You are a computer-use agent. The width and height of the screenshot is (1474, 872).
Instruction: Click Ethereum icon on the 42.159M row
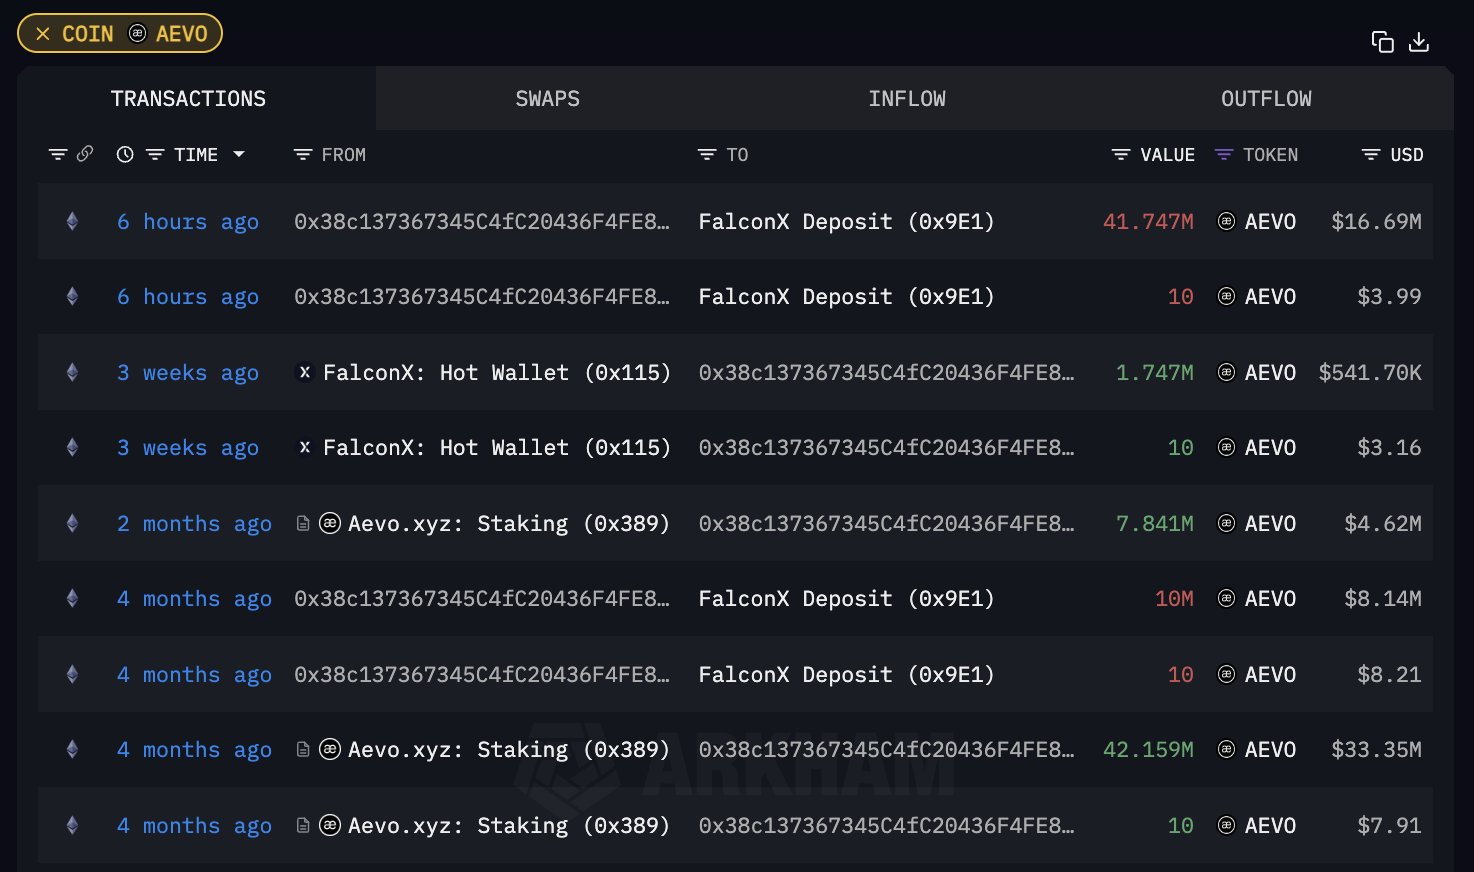(72, 749)
